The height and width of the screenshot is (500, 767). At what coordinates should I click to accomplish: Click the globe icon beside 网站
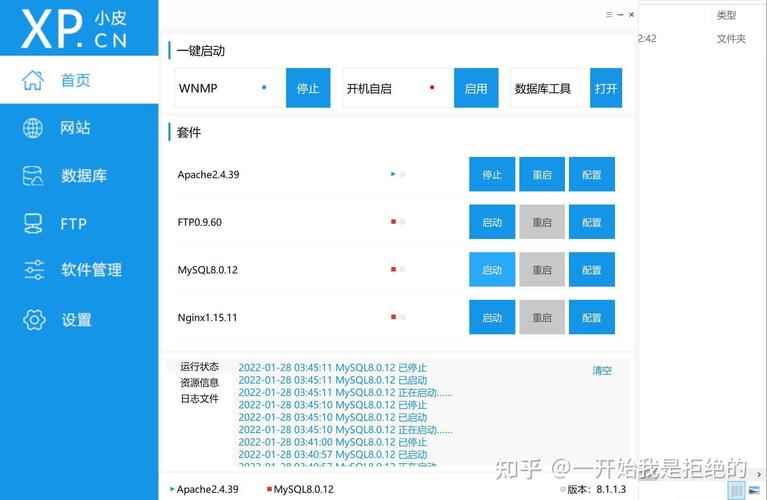[33, 128]
